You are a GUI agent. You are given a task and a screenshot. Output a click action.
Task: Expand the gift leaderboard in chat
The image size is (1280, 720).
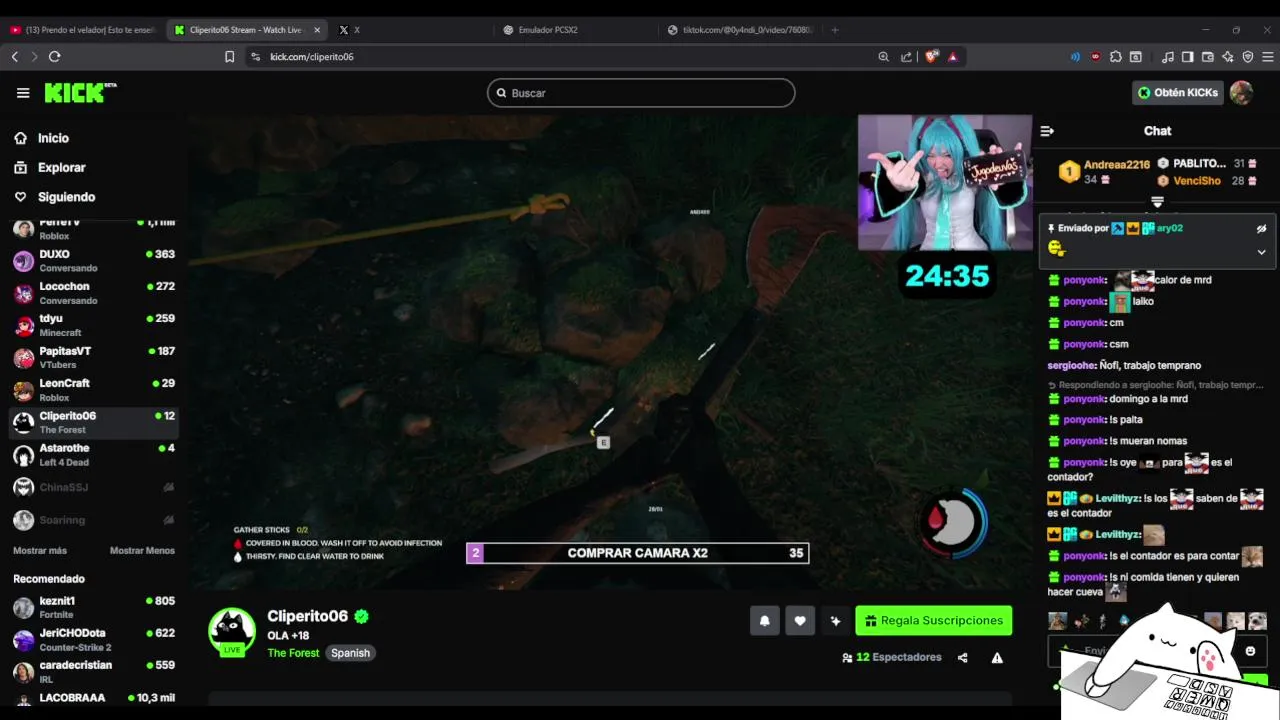tap(1157, 202)
